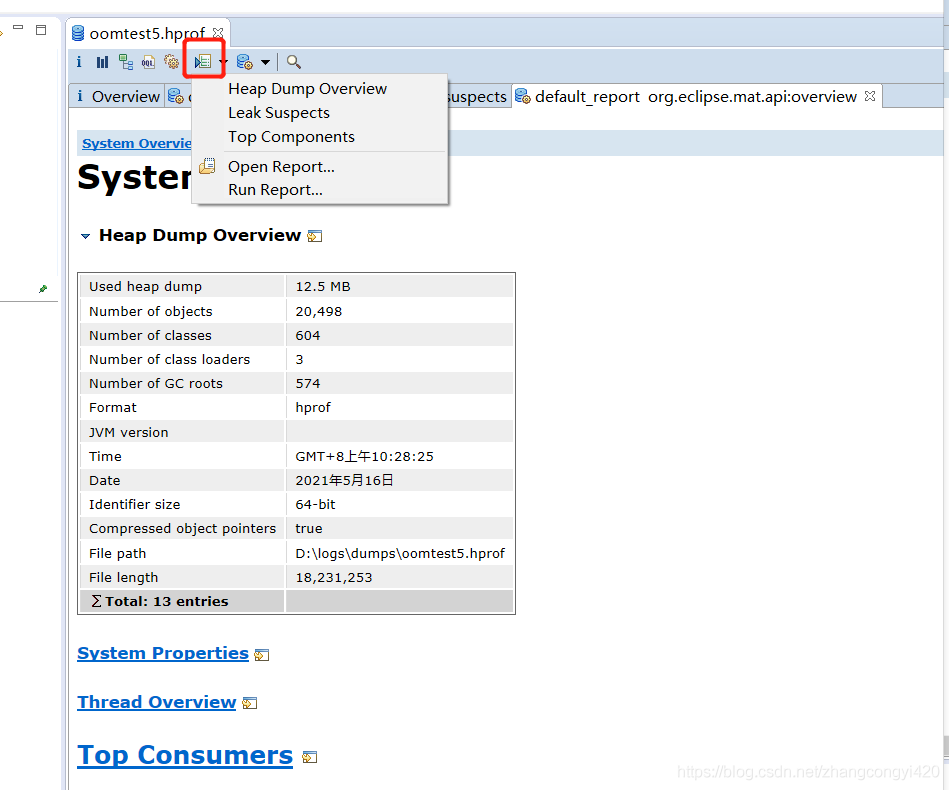Click the Run Expert System Test report icon
Viewport: 949px width, 790px height.
point(203,62)
